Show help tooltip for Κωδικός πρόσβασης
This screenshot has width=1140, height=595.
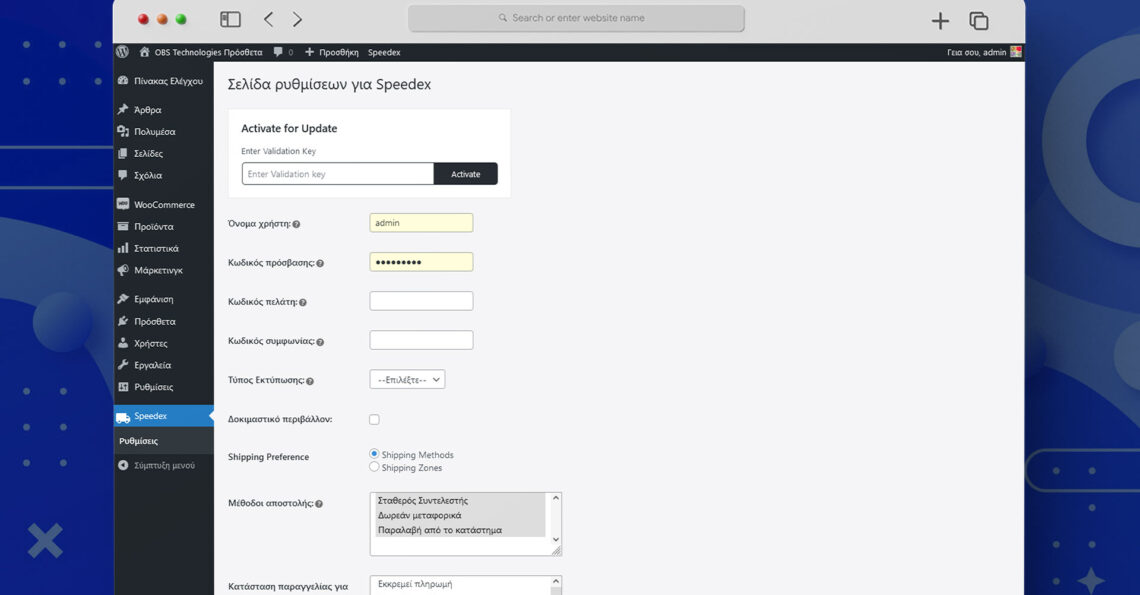coord(320,263)
